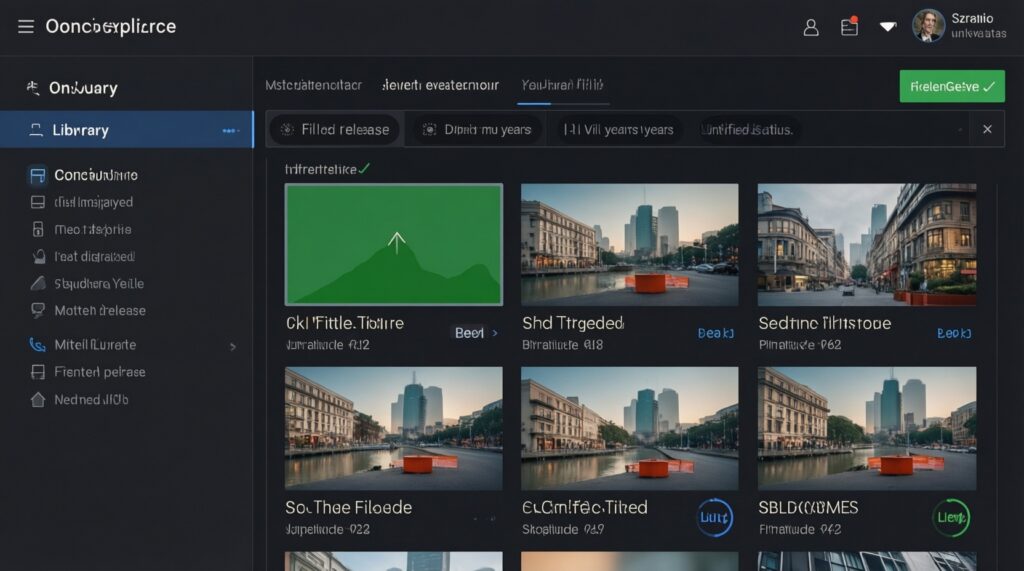
Task: Open the hamburger menu
Action: click(25, 26)
